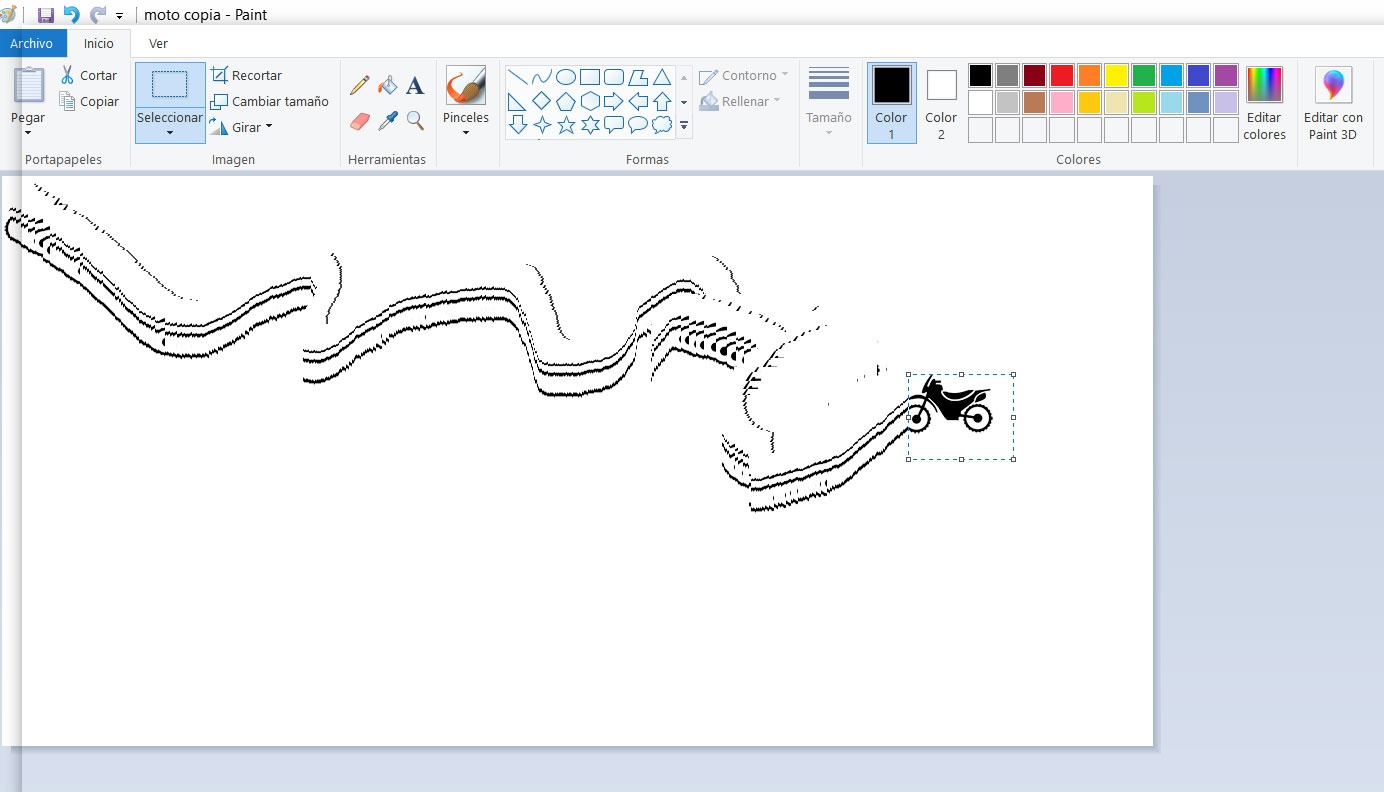The image size is (1384, 792).
Task: Click the Save icon in the title bar
Action: pyautogui.click(x=46, y=15)
